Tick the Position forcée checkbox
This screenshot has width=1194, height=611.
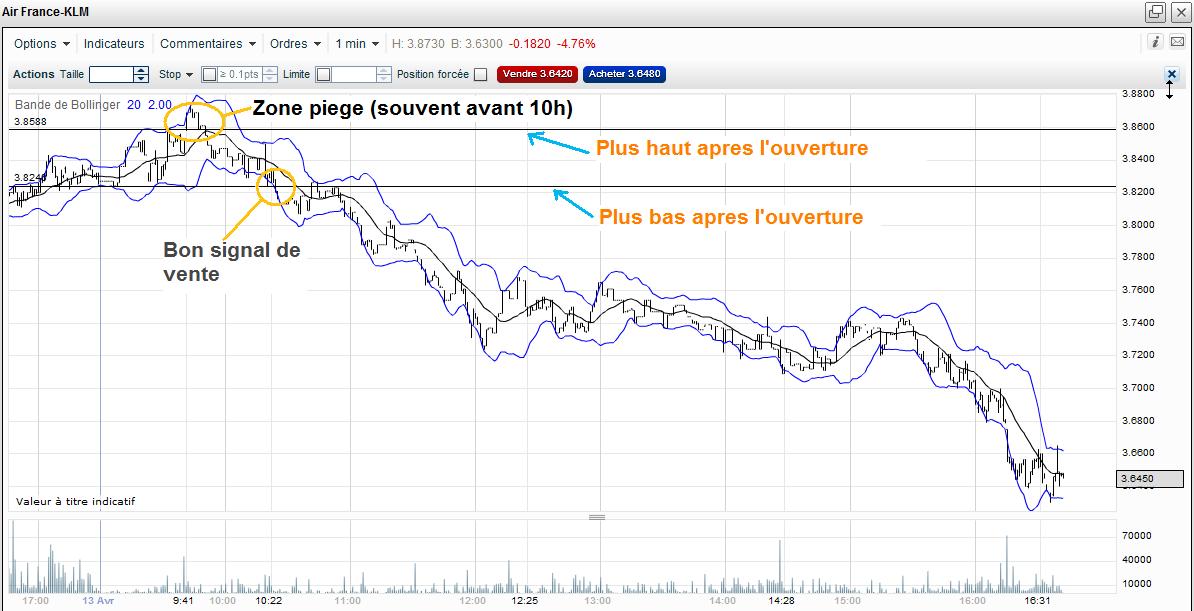coord(480,74)
